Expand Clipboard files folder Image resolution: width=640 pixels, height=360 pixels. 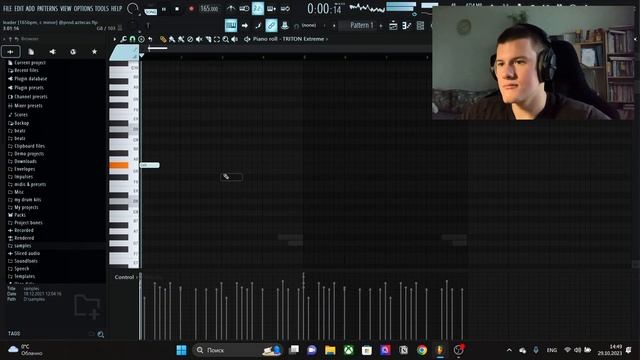[27, 146]
